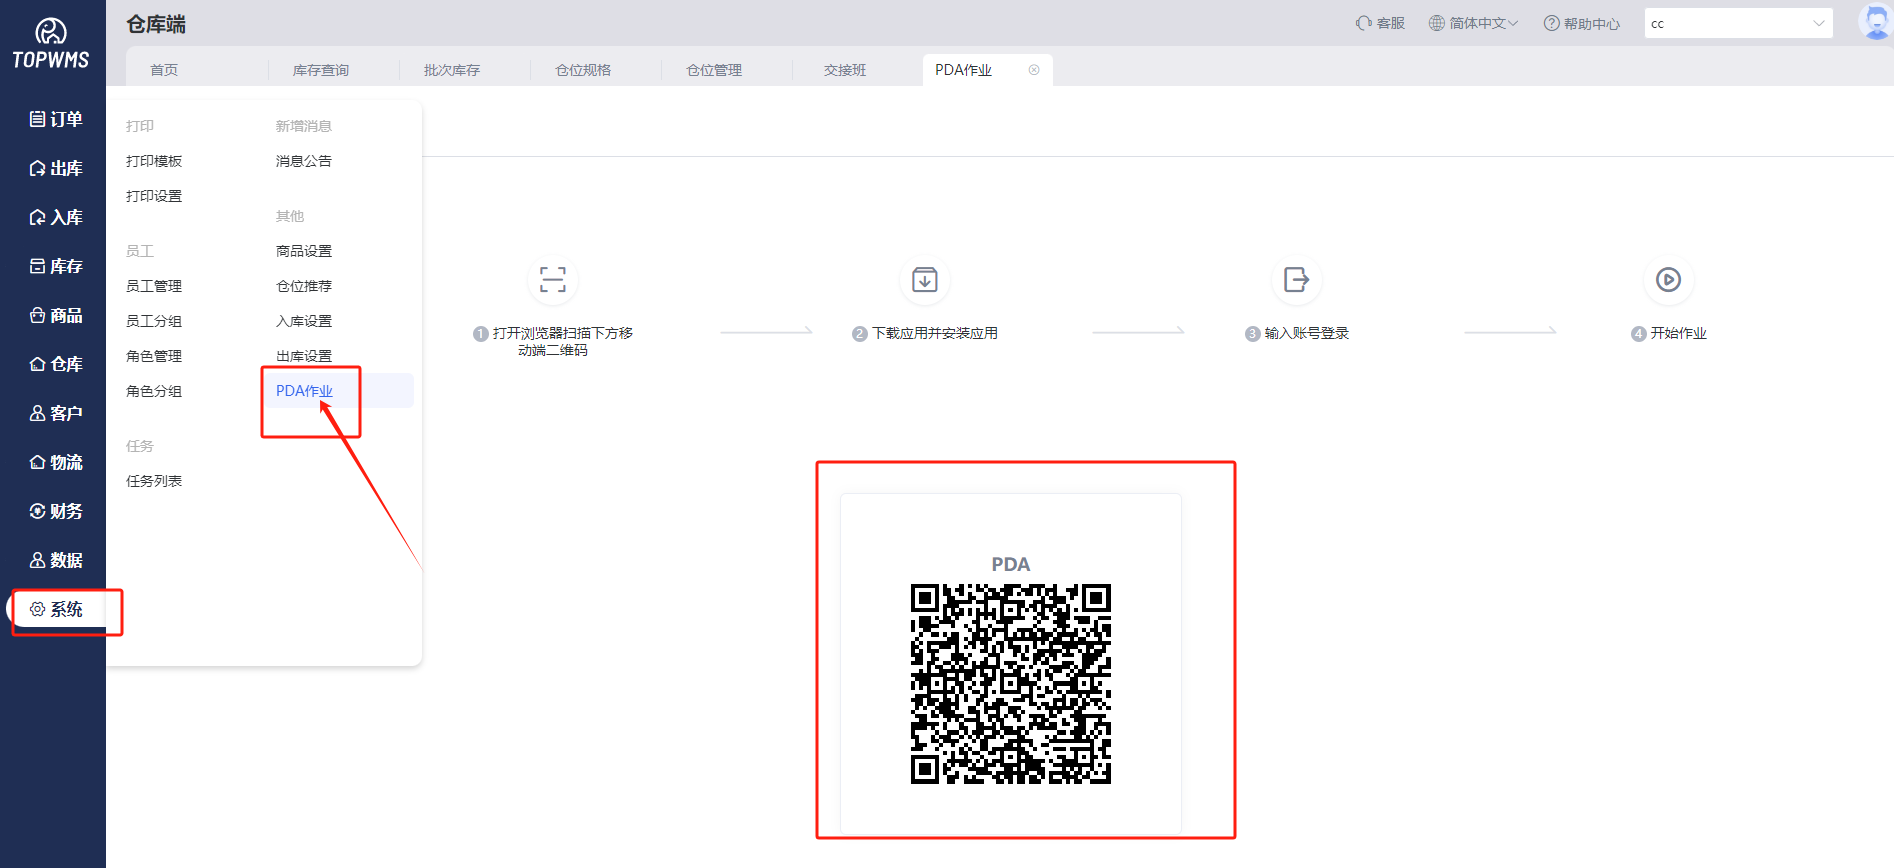Image resolution: width=1894 pixels, height=868 pixels.
Task: Open the 系统 sidebar menu
Action: pyautogui.click(x=55, y=609)
